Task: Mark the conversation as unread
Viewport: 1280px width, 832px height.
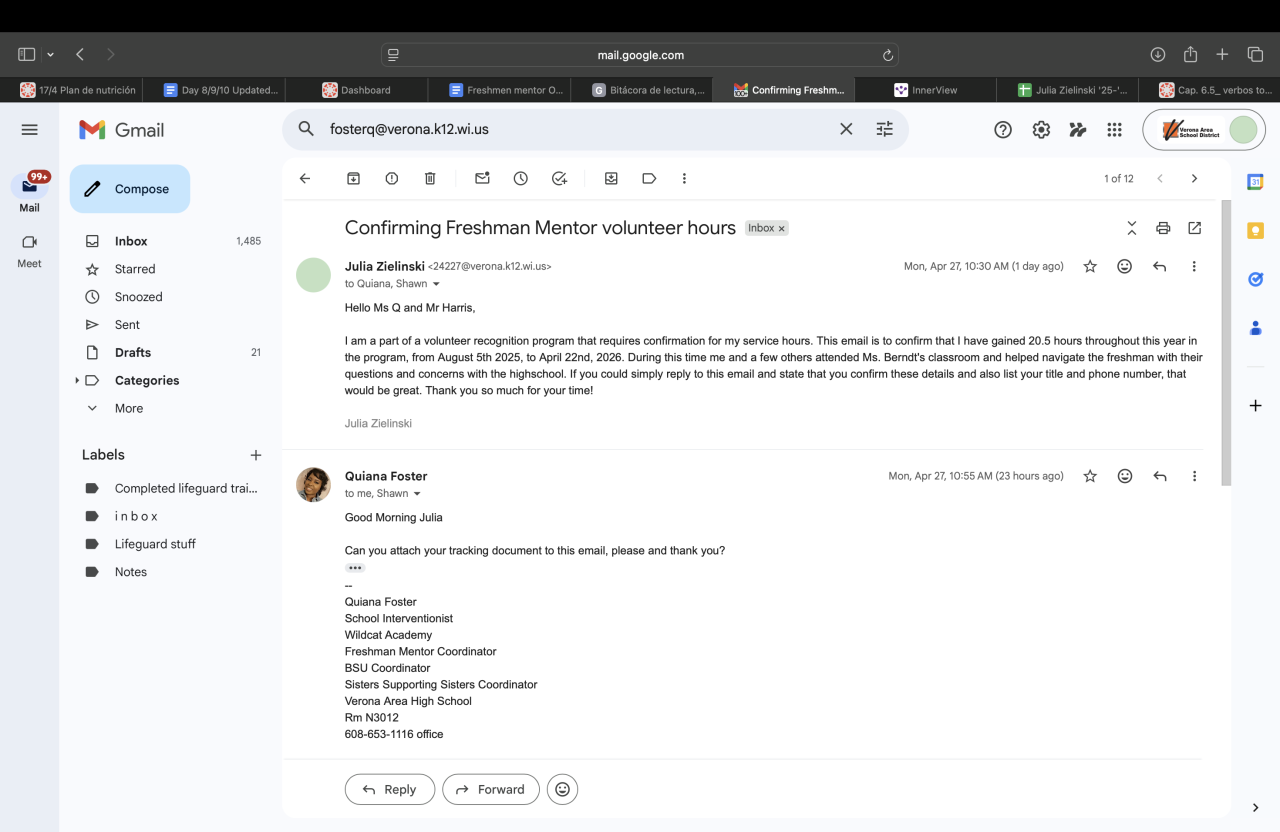Action: tap(482, 178)
